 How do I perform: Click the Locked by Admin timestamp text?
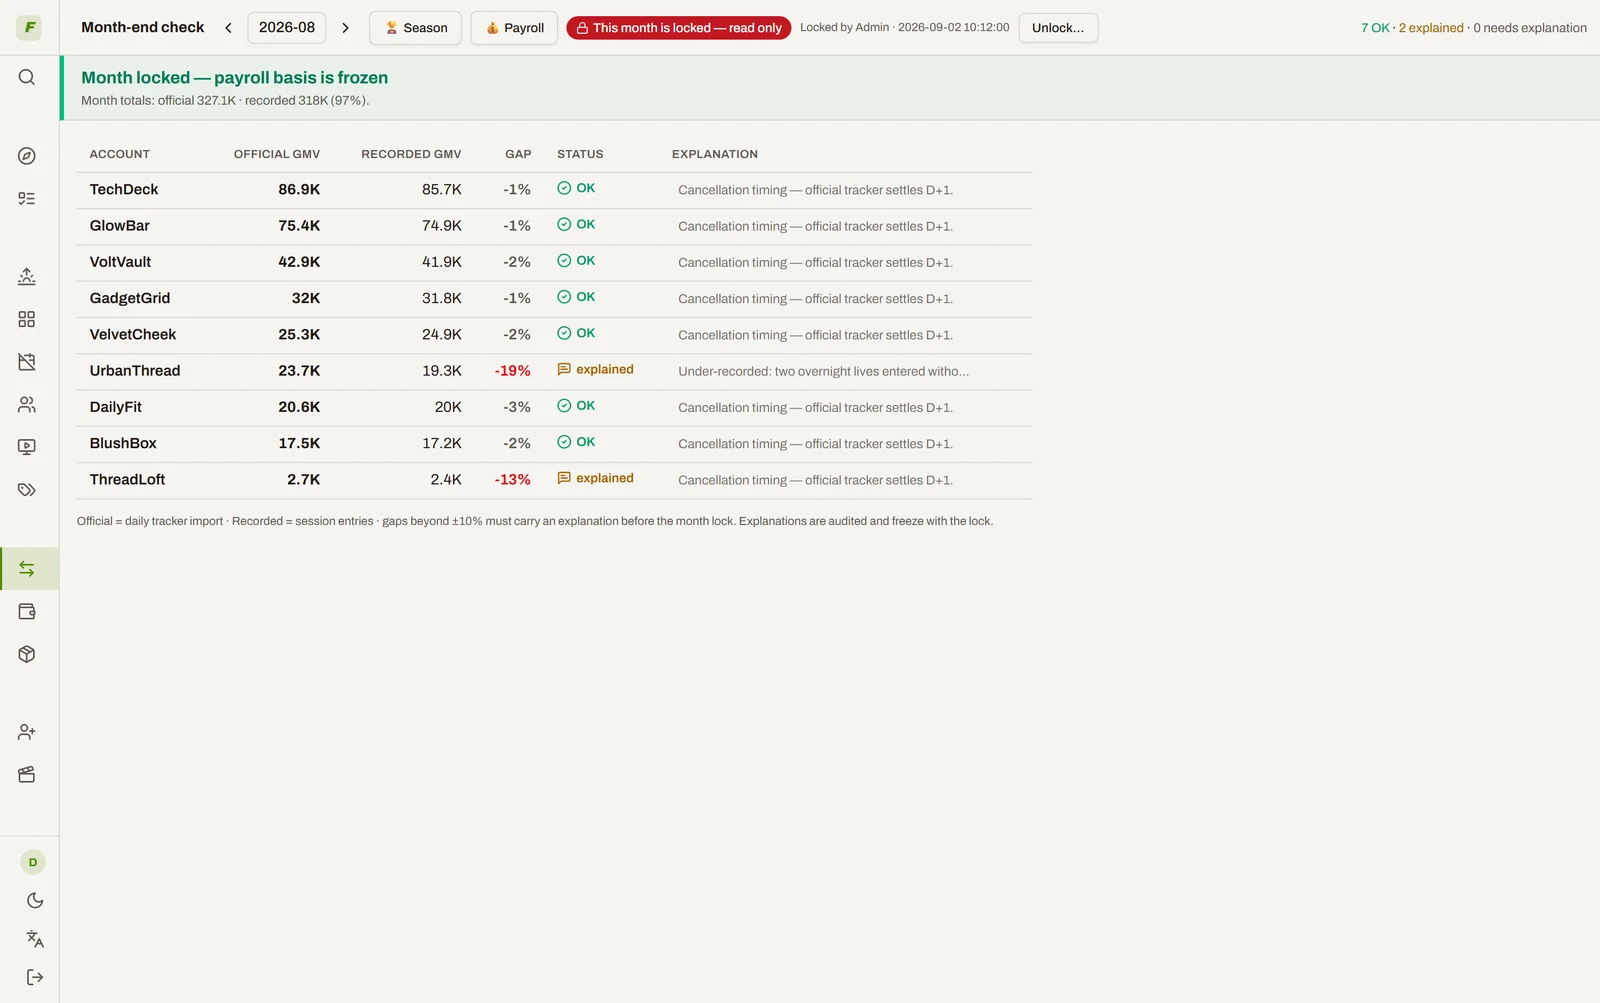905,27
